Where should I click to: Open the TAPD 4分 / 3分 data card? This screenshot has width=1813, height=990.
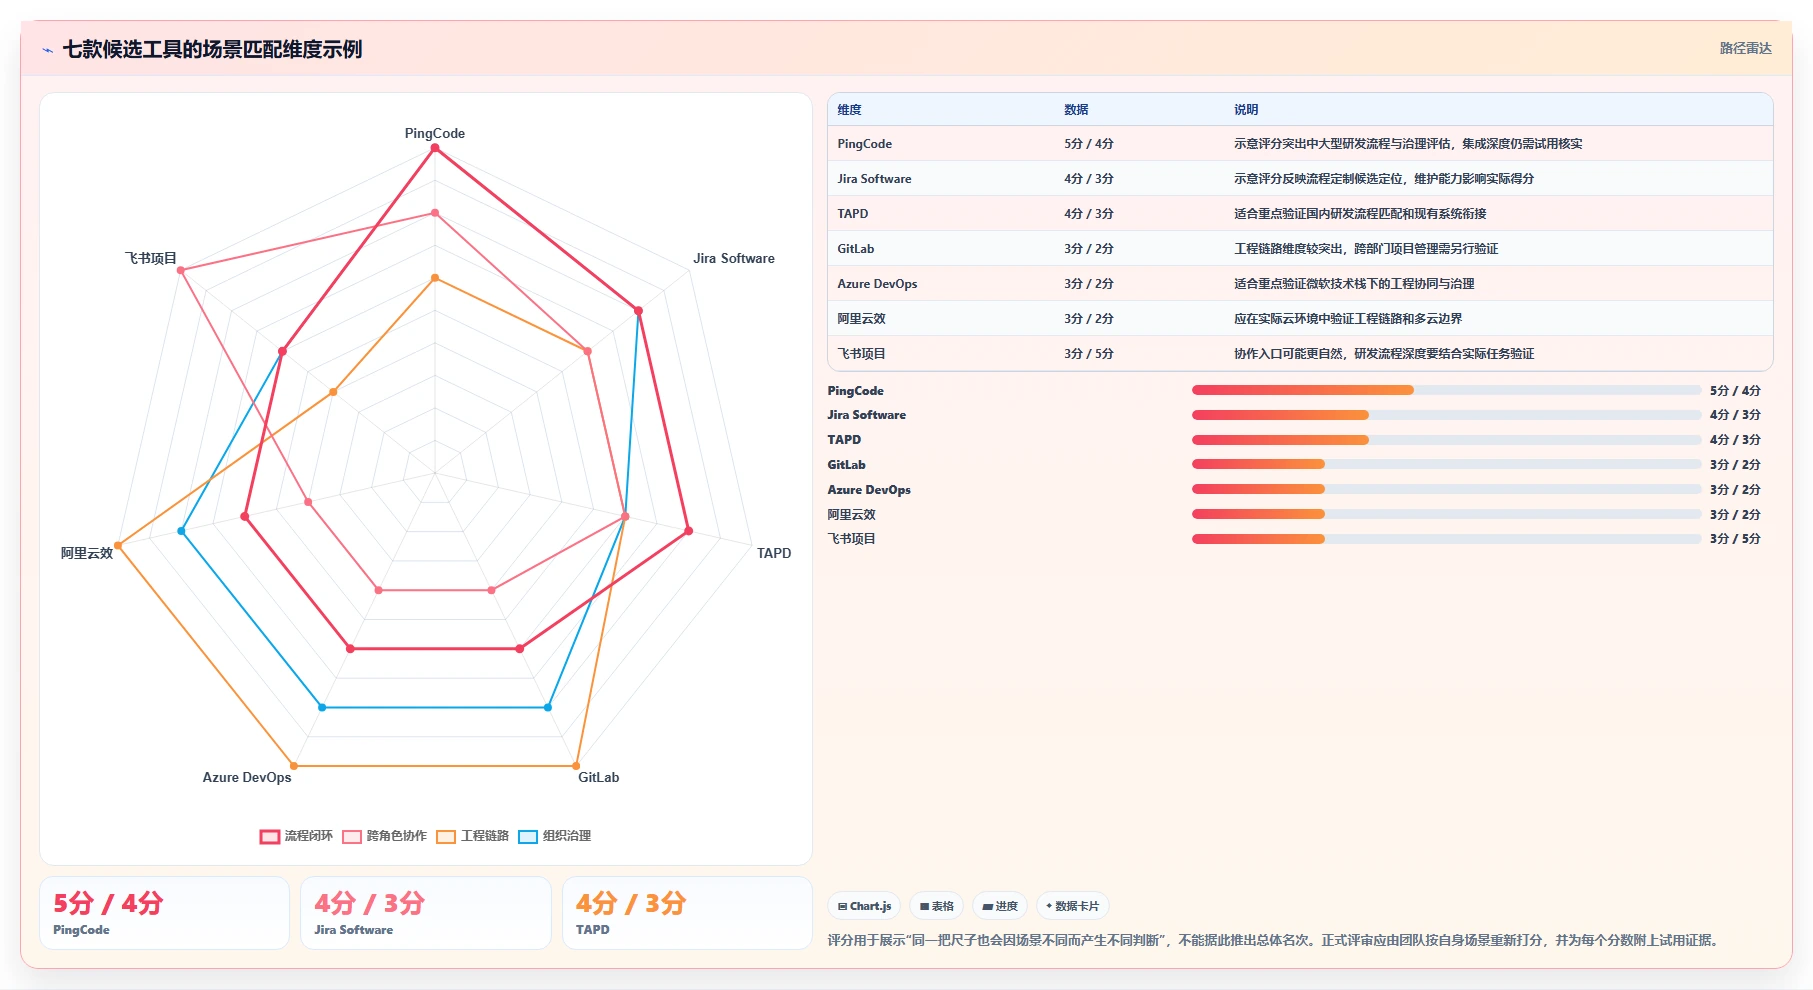coord(687,913)
